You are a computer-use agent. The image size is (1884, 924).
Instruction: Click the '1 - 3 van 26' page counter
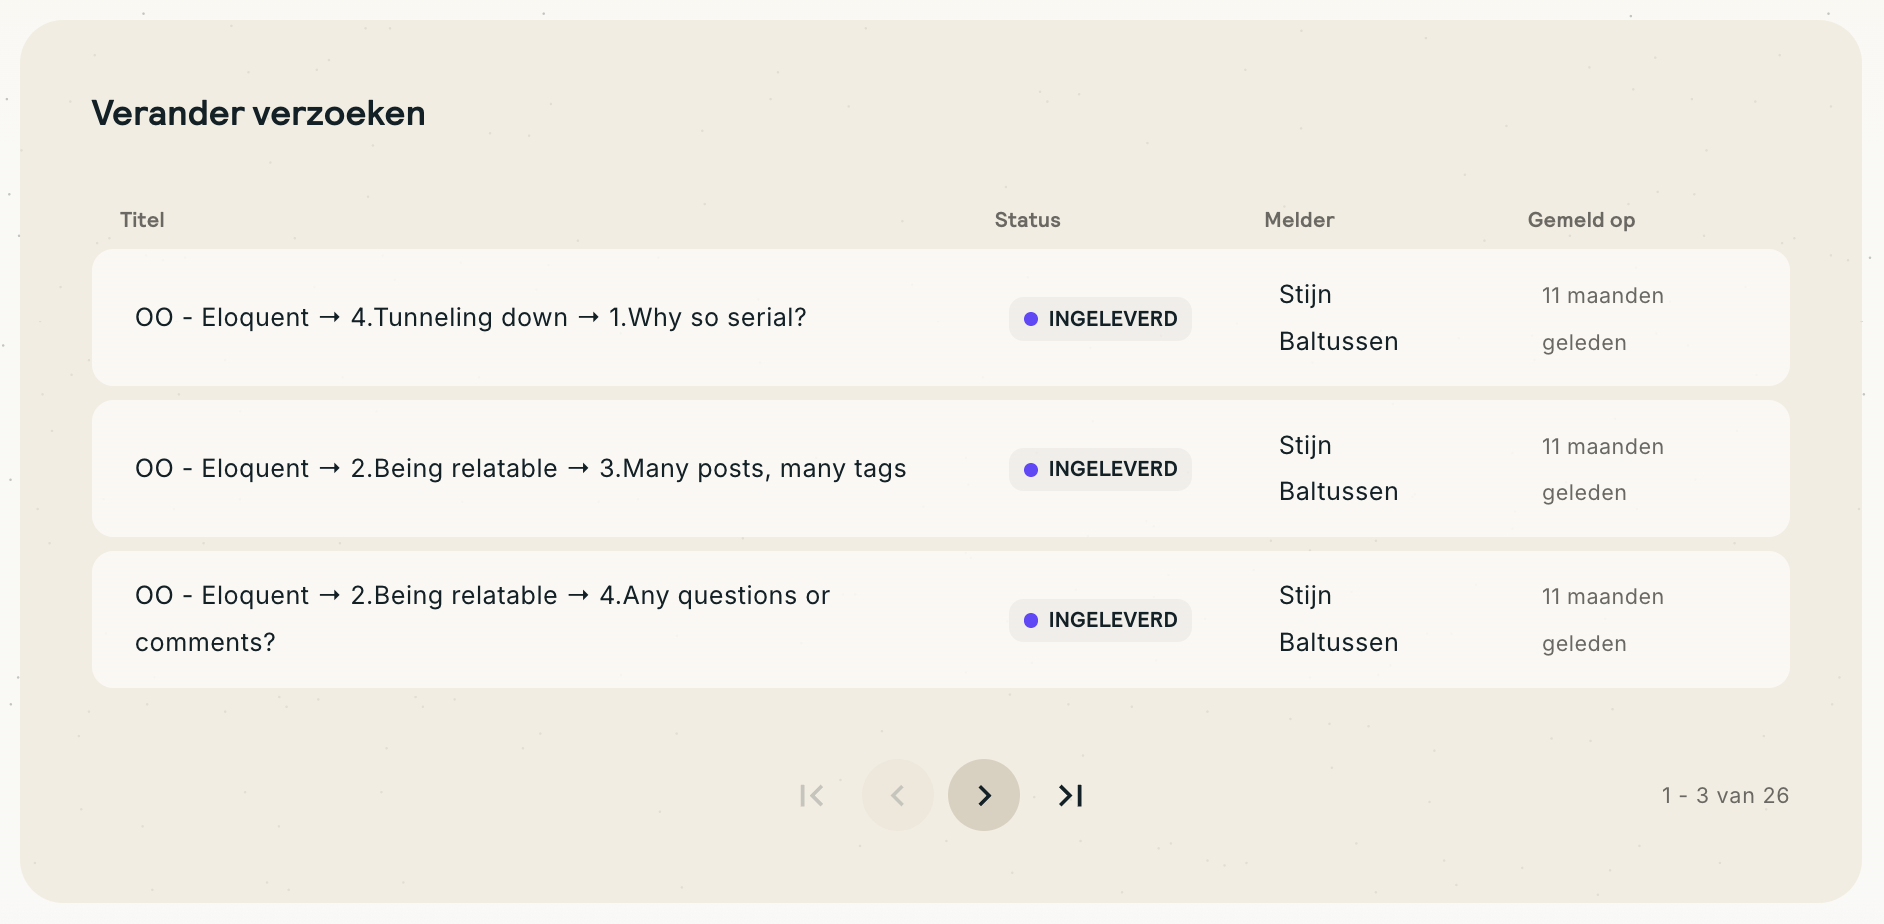pyautogui.click(x=1725, y=796)
